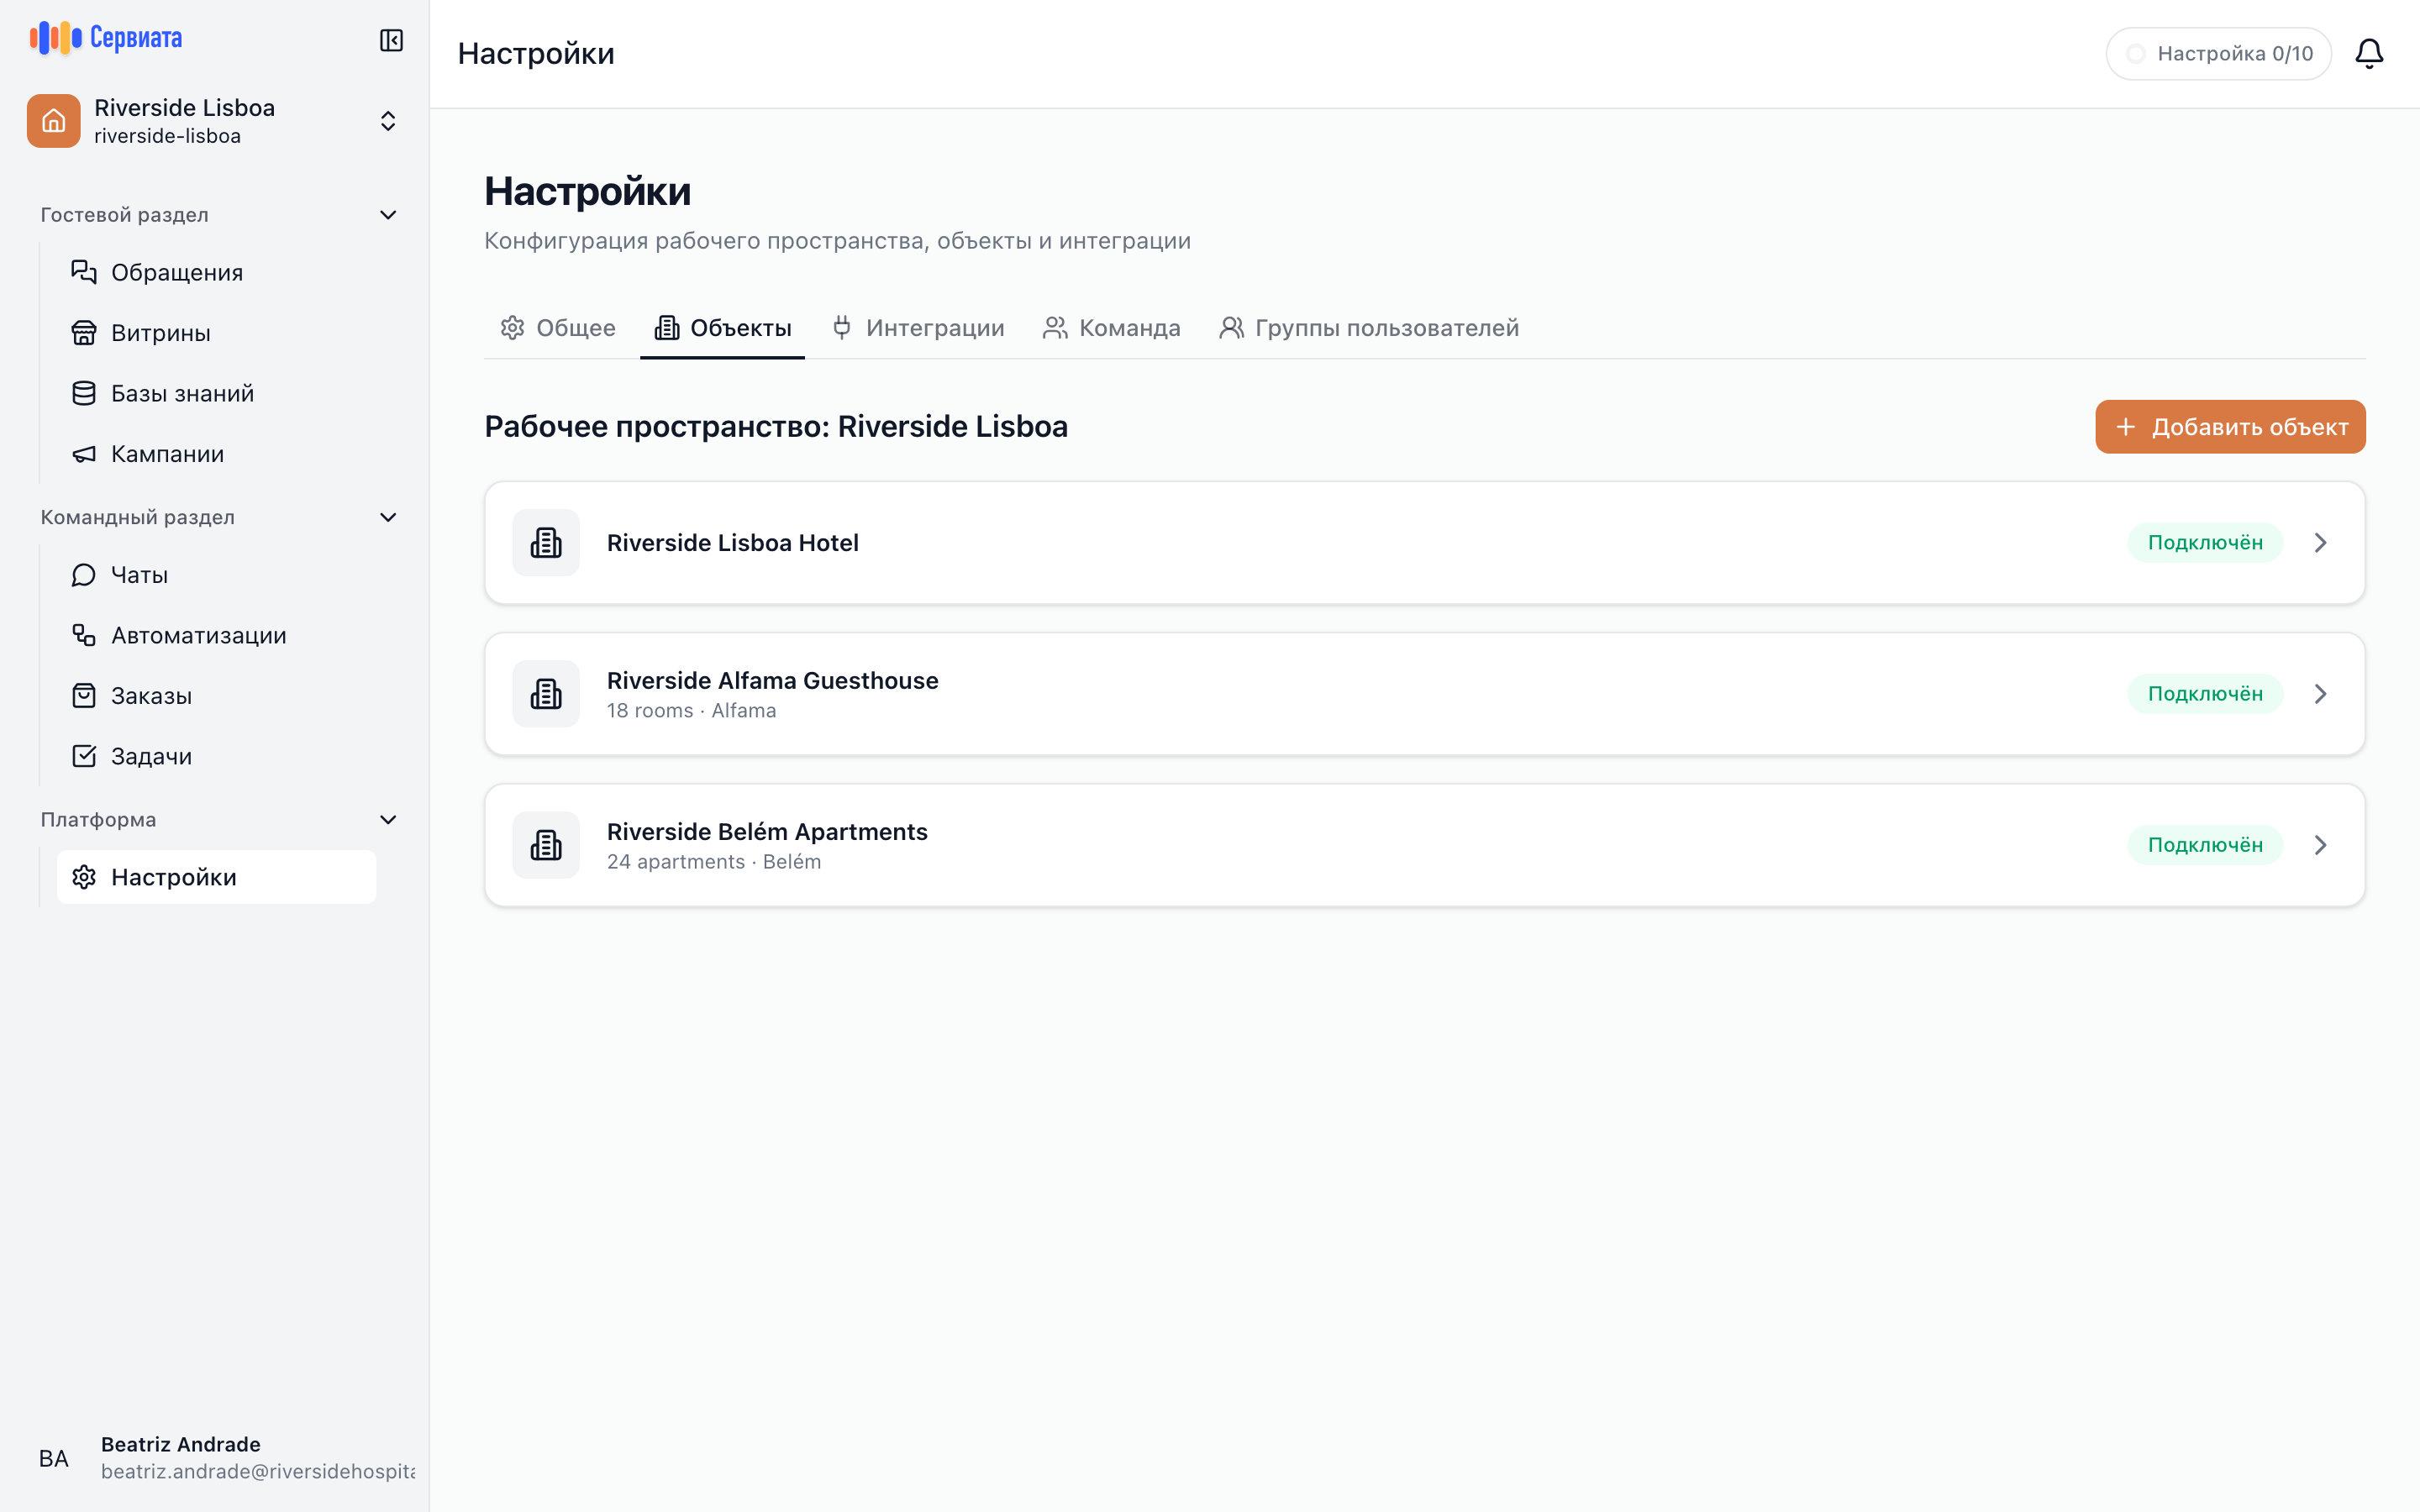The width and height of the screenshot is (2420, 1512).
Task: Click the Добавить объект button
Action: pos(2230,427)
